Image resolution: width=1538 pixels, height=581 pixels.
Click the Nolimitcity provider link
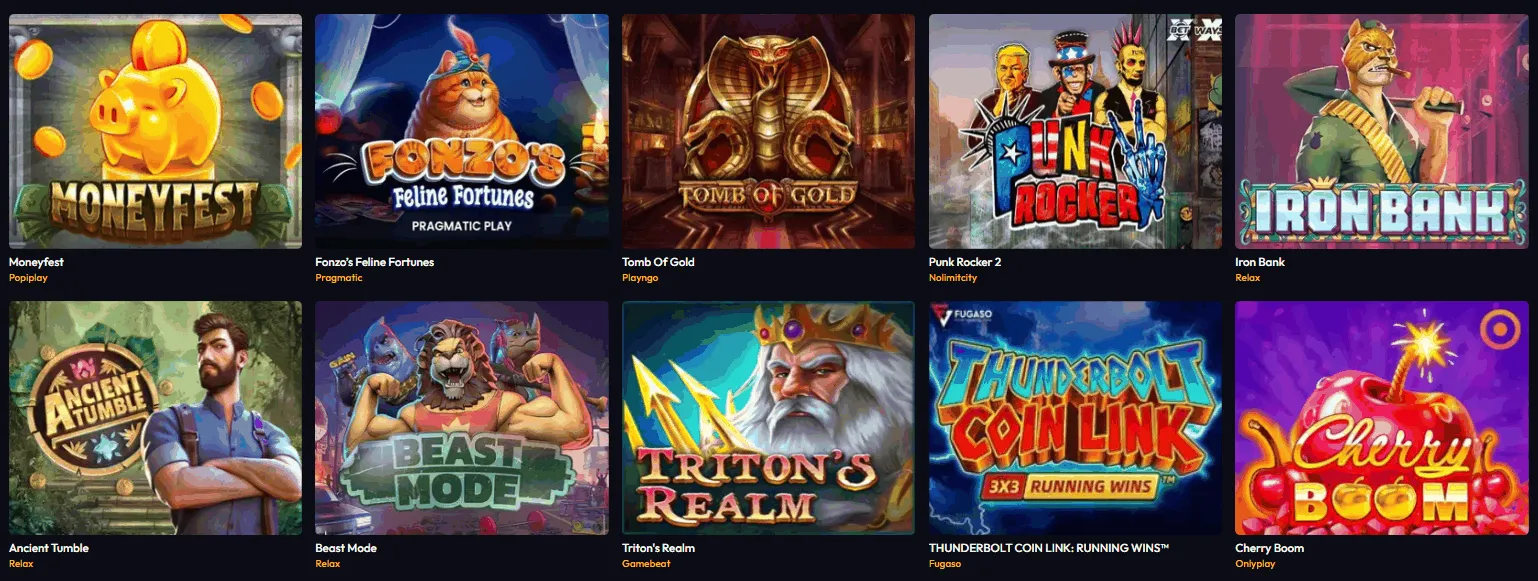point(953,278)
